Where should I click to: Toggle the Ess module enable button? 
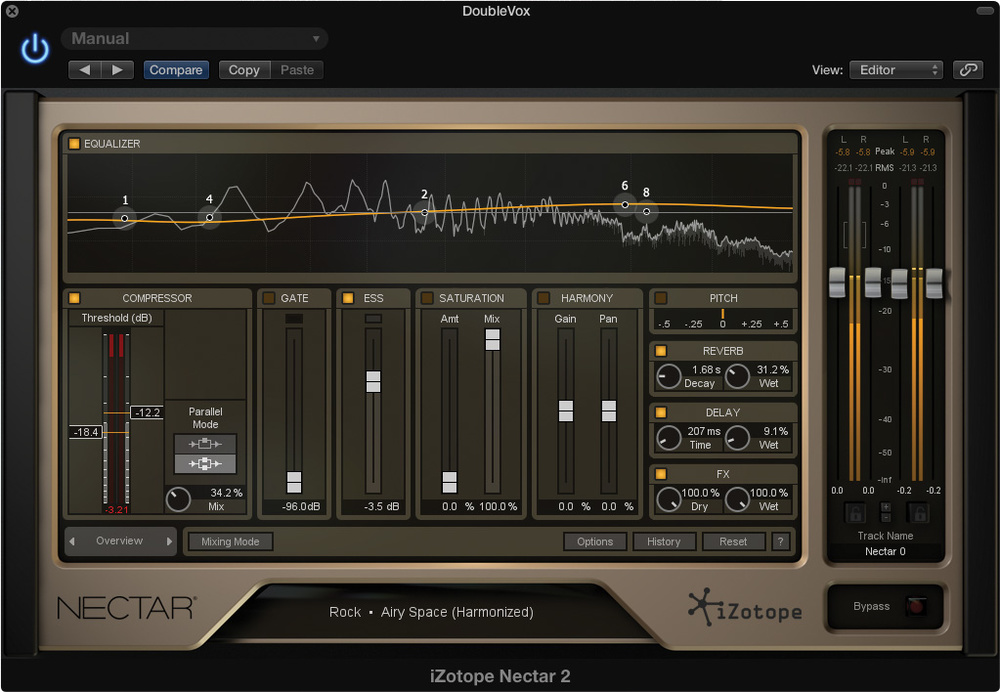[x=348, y=298]
